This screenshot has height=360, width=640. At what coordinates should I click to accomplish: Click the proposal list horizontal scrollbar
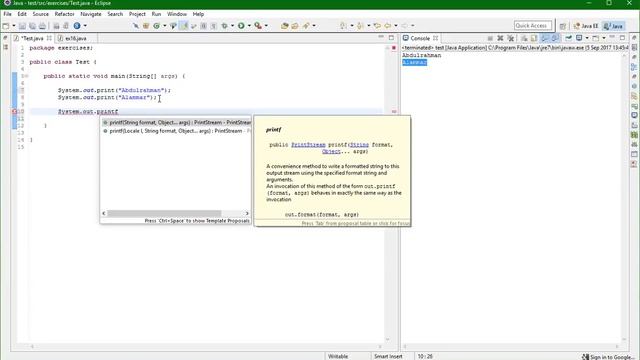164,213
